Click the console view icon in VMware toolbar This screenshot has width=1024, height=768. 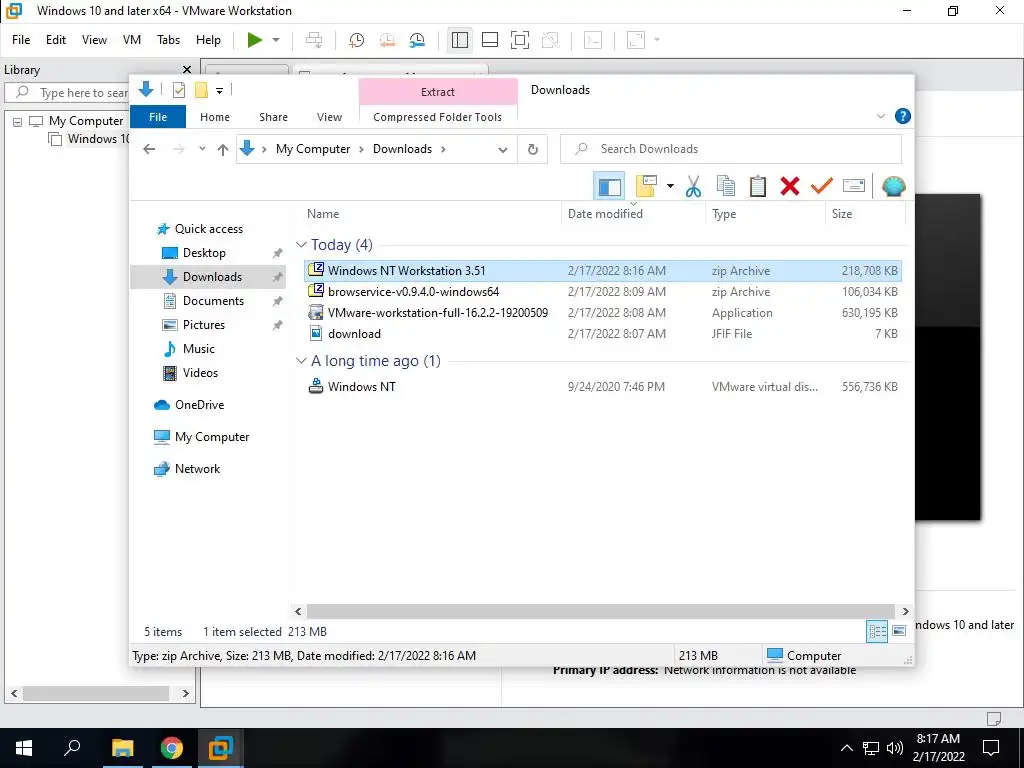[x=592, y=40]
